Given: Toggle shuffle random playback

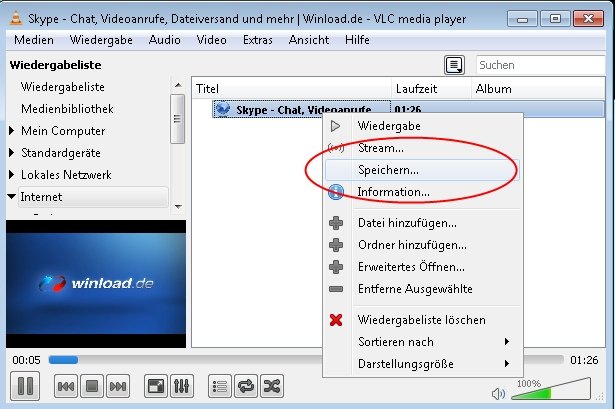Looking at the screenshot, I should click(272, 387).
